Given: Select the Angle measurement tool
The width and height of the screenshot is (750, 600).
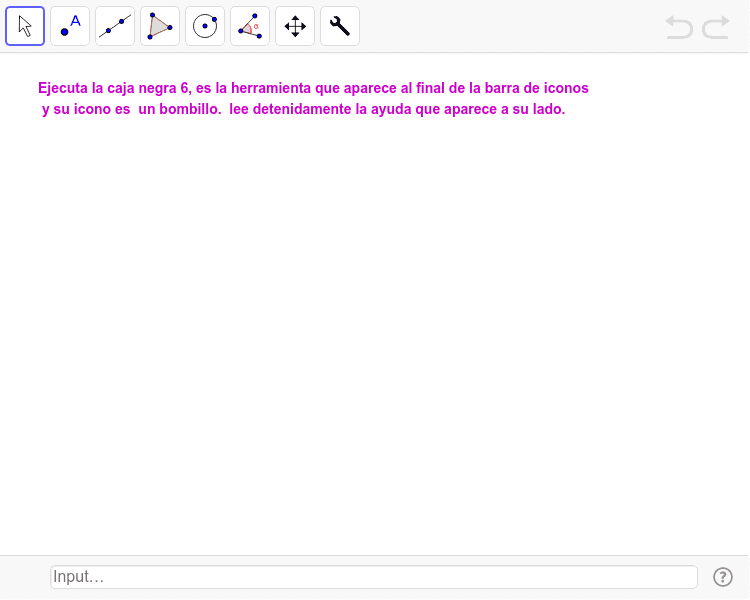Looking at the screenshot, I should point(250,26).
